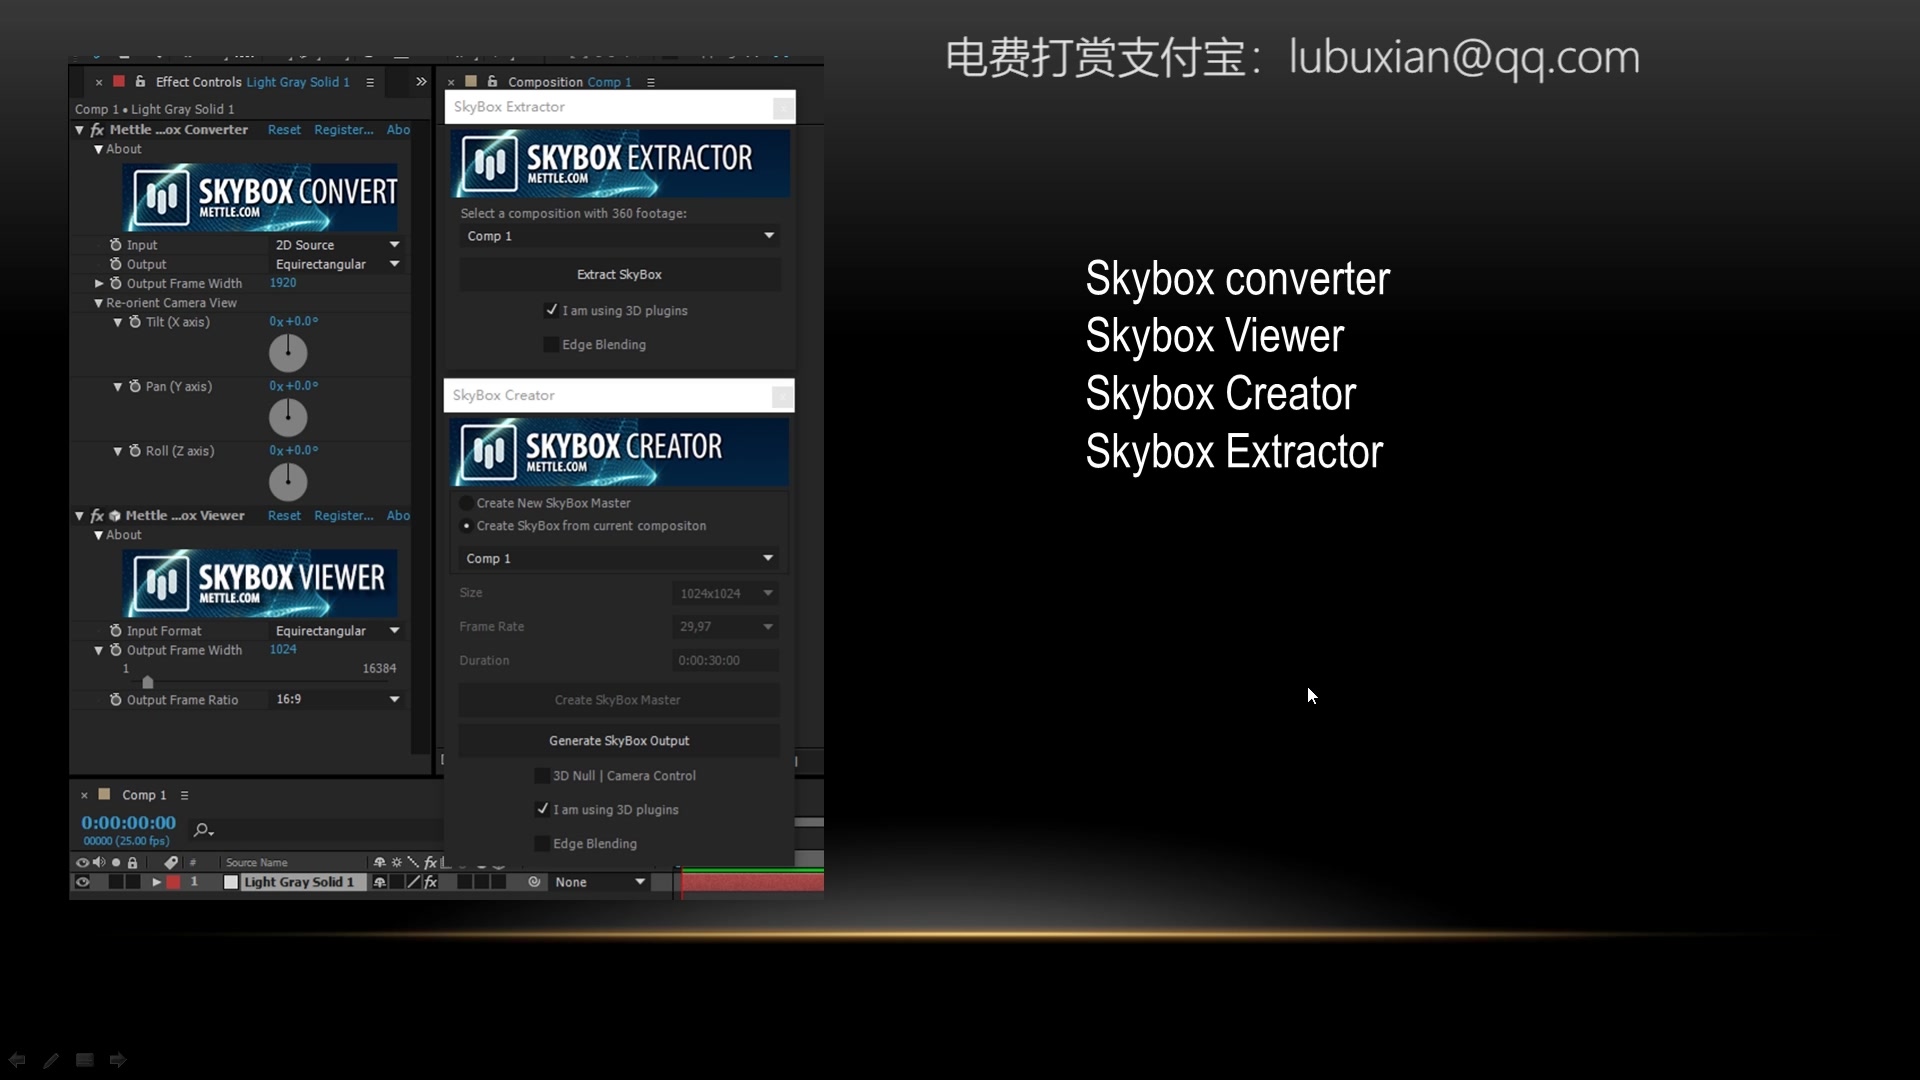Click the slideshow see-all-slides icon
The height and width of the screenshot is (1080, 1920).
coord(85,1060)
